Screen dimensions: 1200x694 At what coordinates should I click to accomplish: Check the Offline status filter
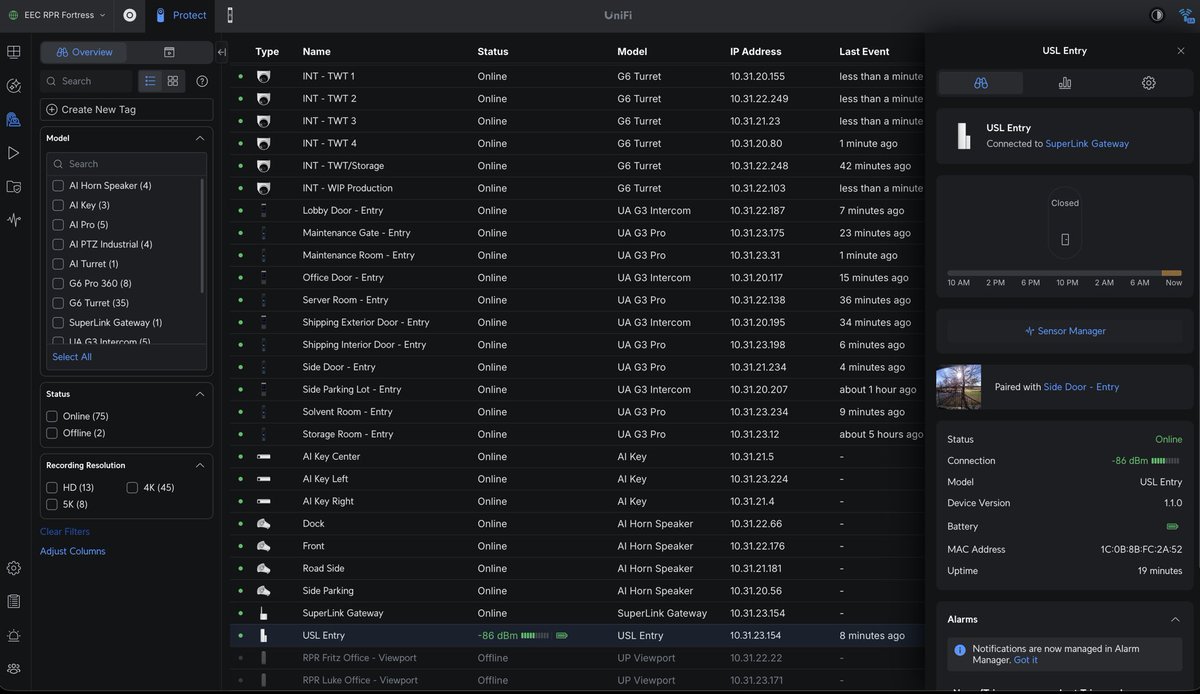pyautogui.click(x=52, y=433)
